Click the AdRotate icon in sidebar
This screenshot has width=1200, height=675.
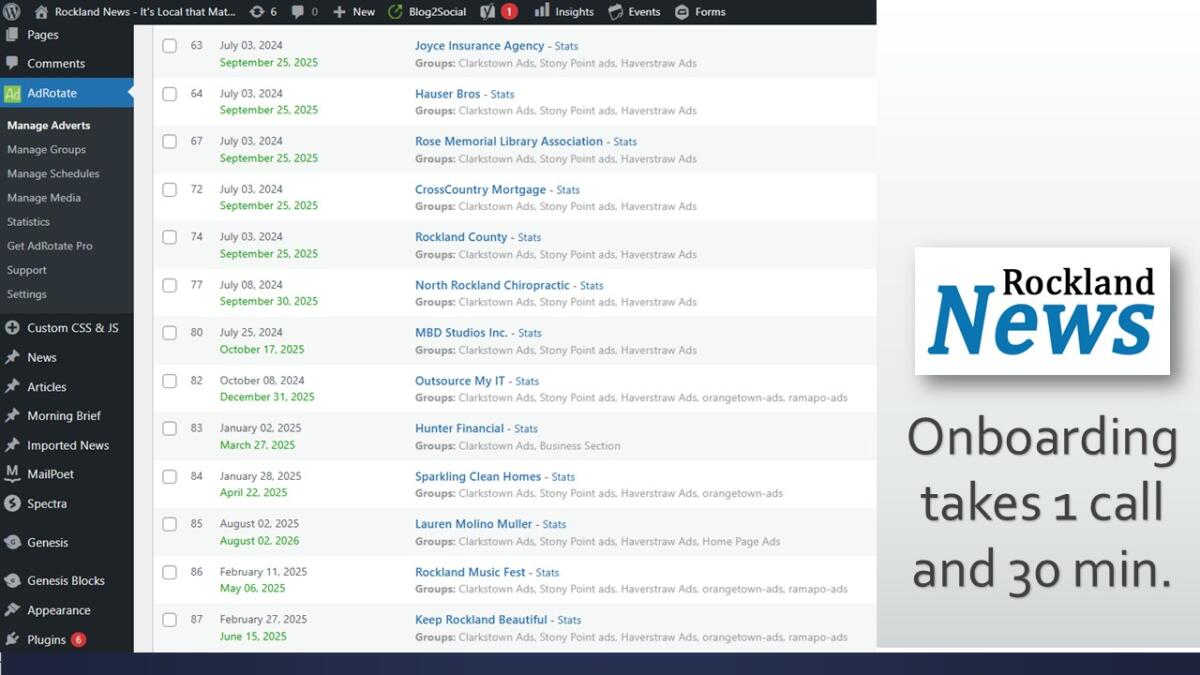pos(12,93)
